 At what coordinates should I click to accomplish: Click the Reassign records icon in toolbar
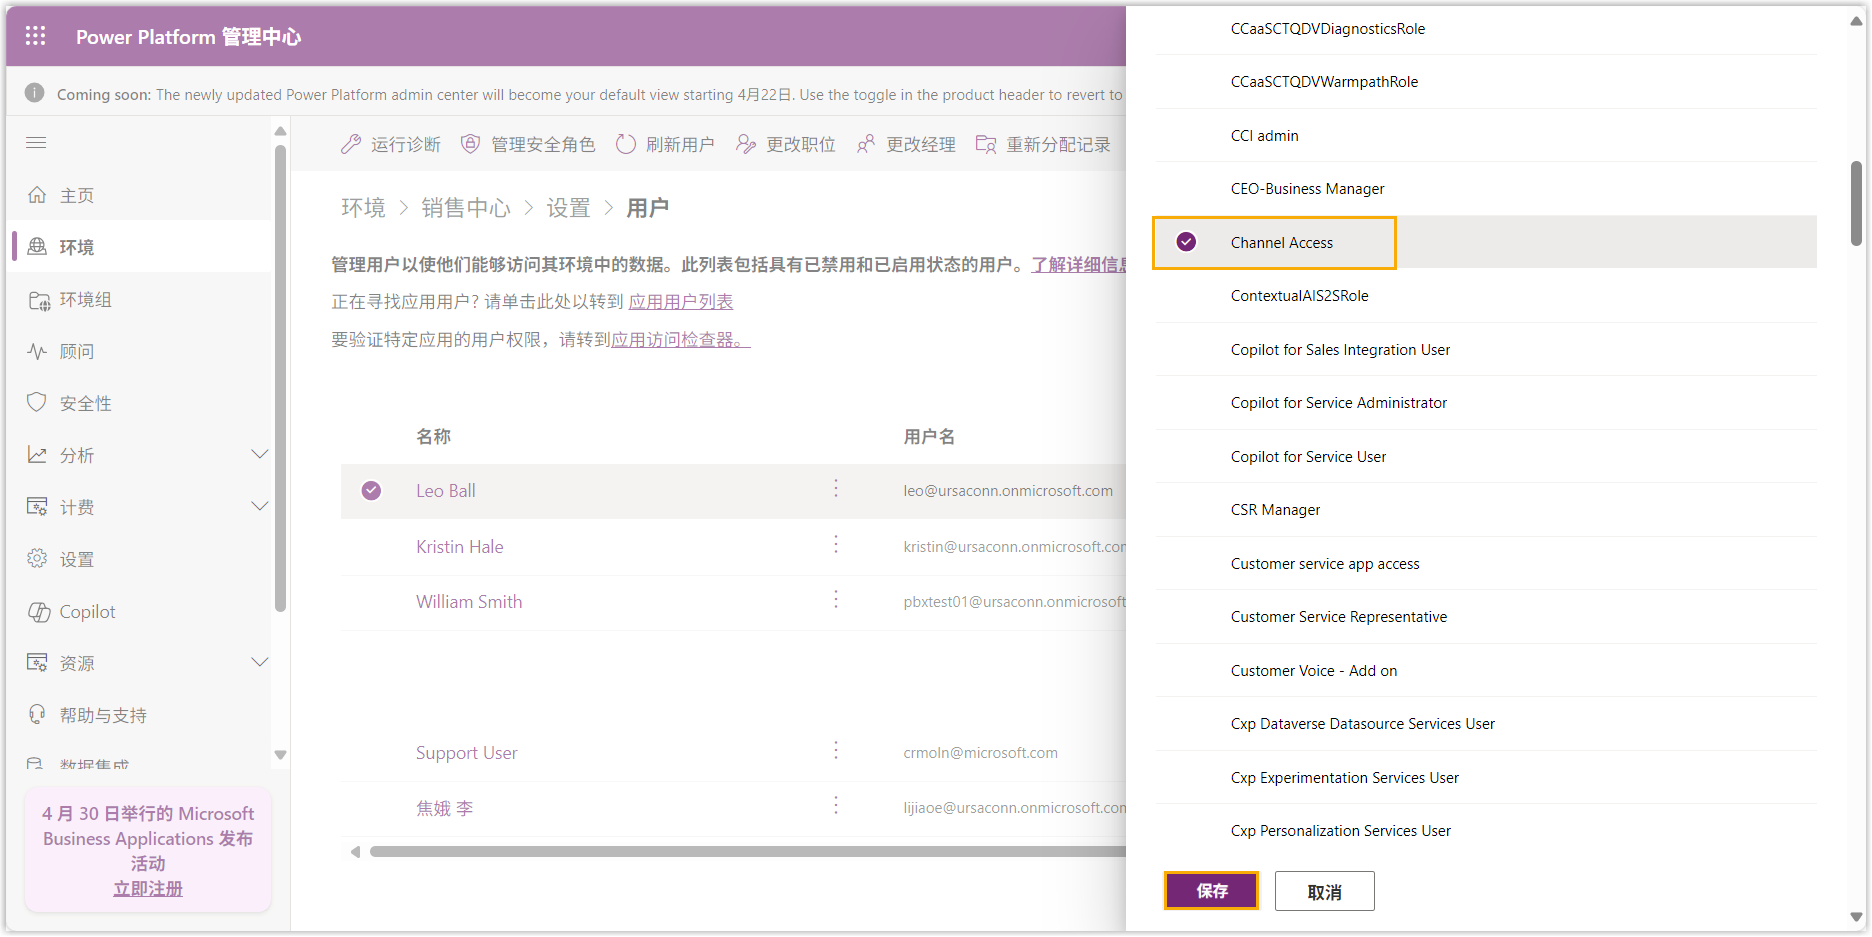[985, 144]
